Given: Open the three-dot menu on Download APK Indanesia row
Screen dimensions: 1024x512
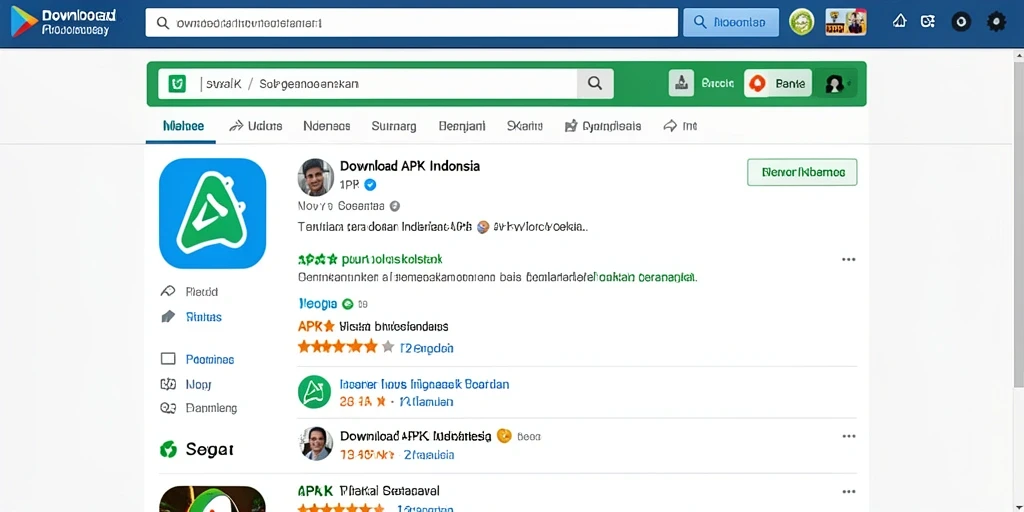Looking at the screenshot, I should click(x=848, y=436).
